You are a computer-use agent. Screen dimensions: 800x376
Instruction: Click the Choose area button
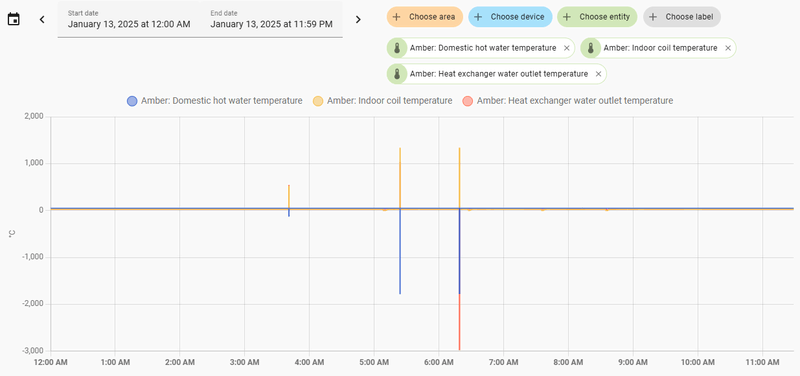(x=424, y=17)
